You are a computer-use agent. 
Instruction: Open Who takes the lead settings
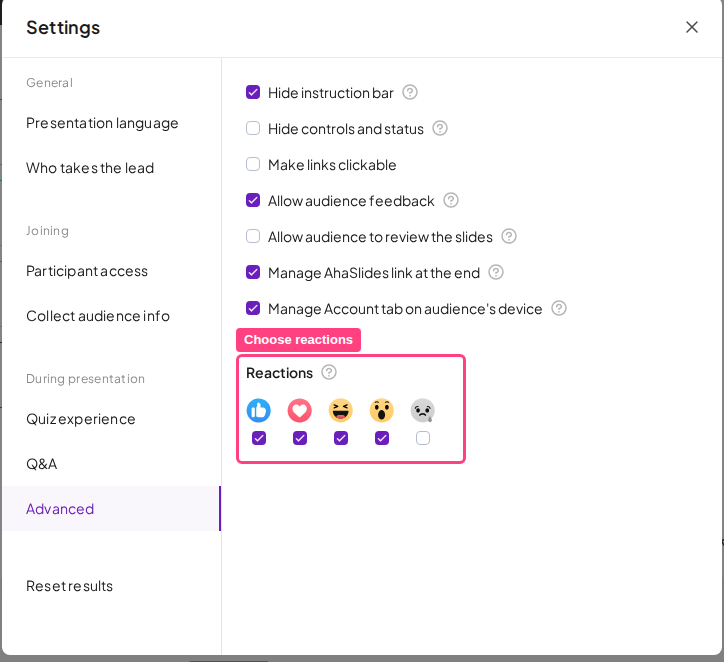(90, 168)
